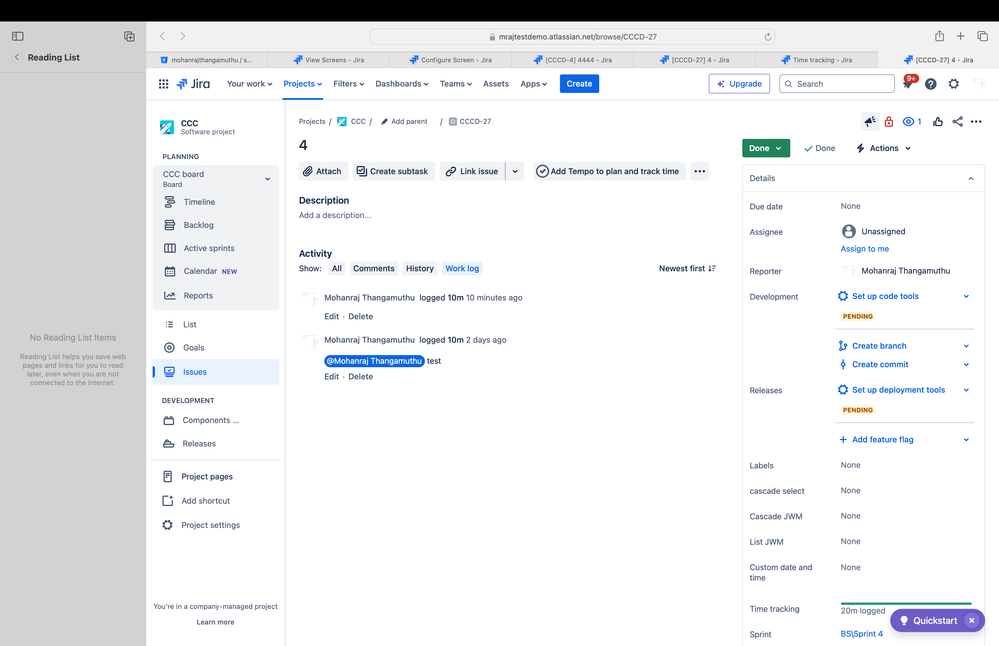Click the Safari share icon

(x=939, y=36)
